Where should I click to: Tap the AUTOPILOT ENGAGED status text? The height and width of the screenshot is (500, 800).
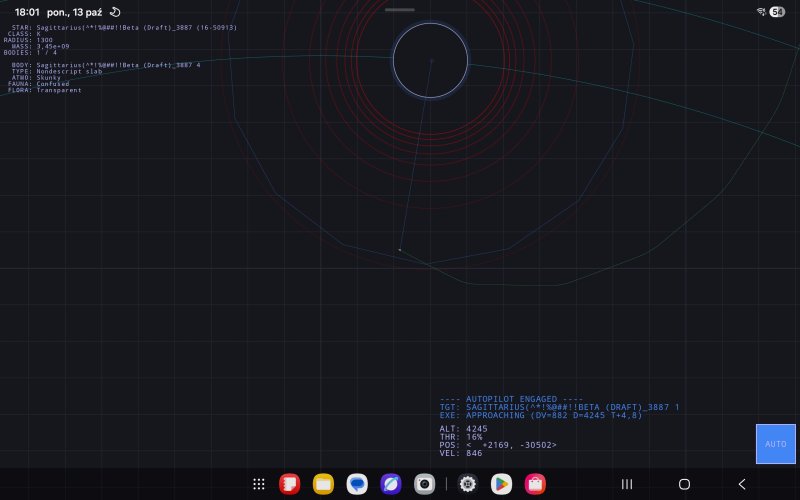click(x=510, y=398)
